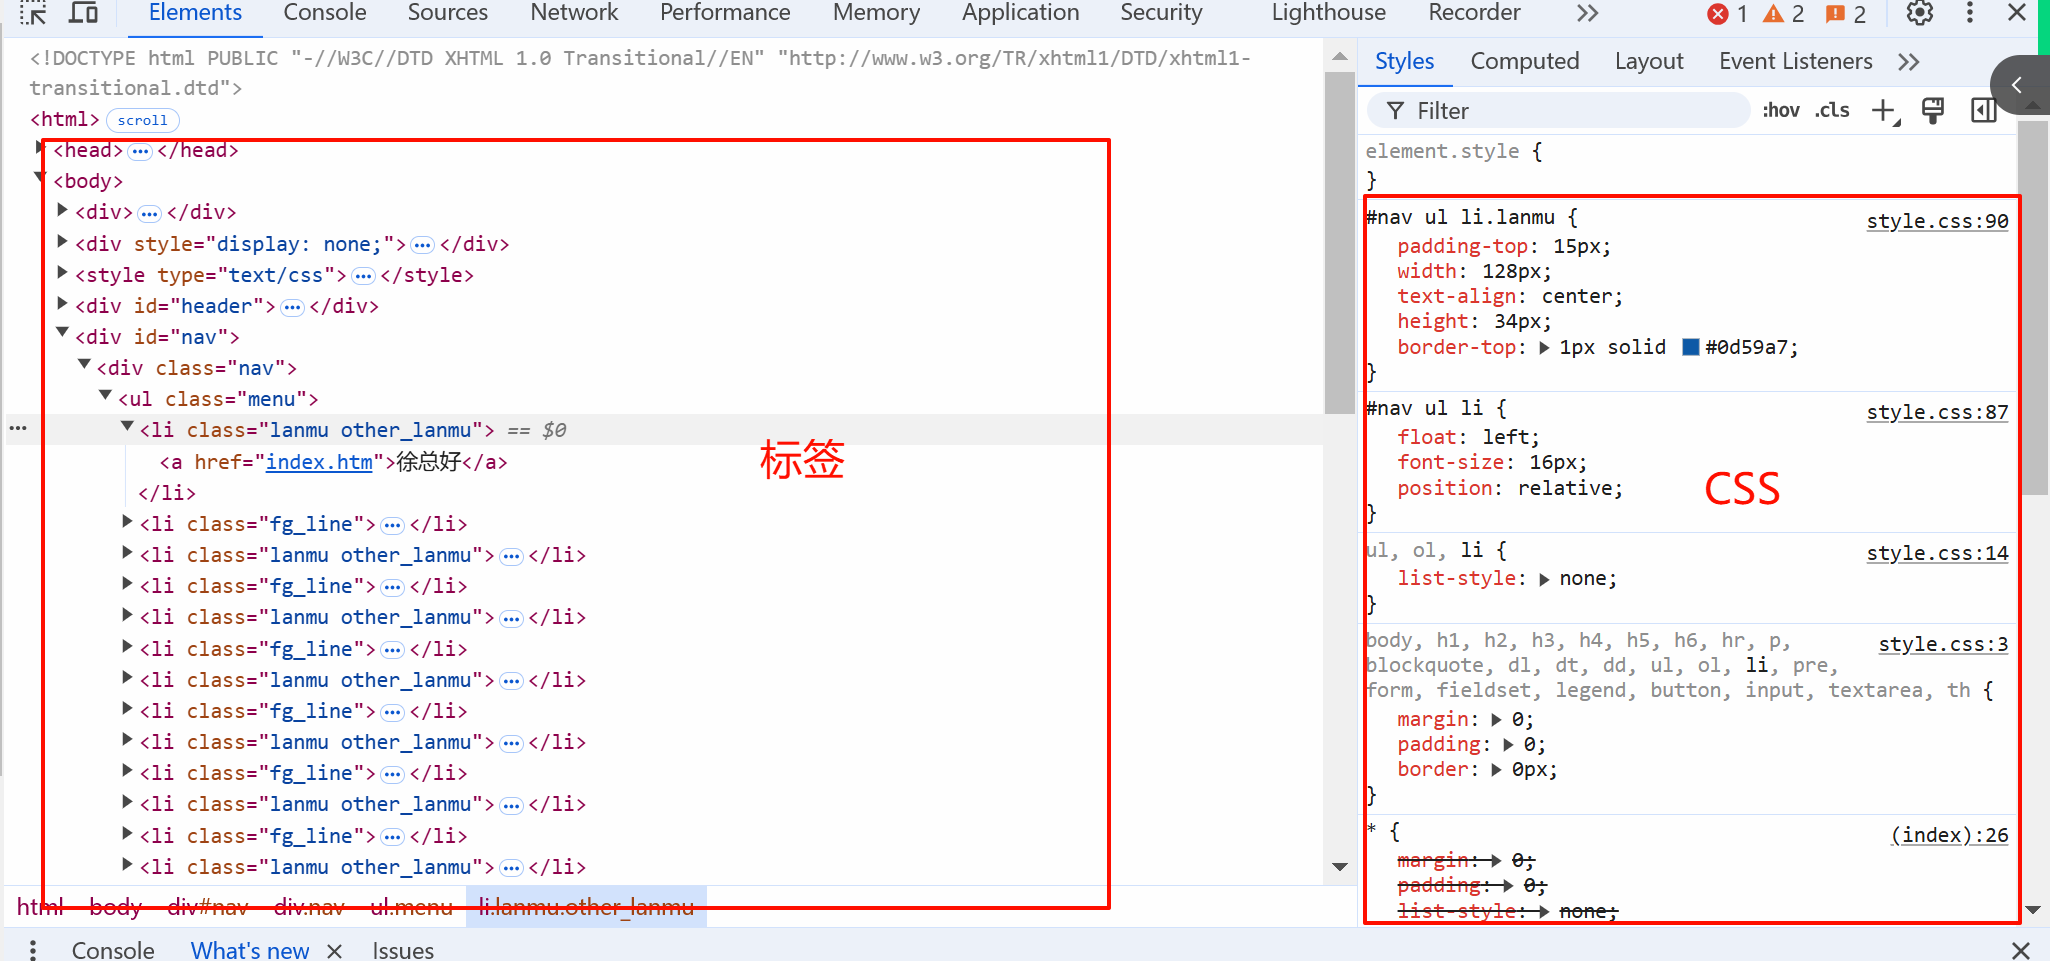Open DevTools settings gear
The width and height of the screenshot is (2050, 961).
point(1919,13)
